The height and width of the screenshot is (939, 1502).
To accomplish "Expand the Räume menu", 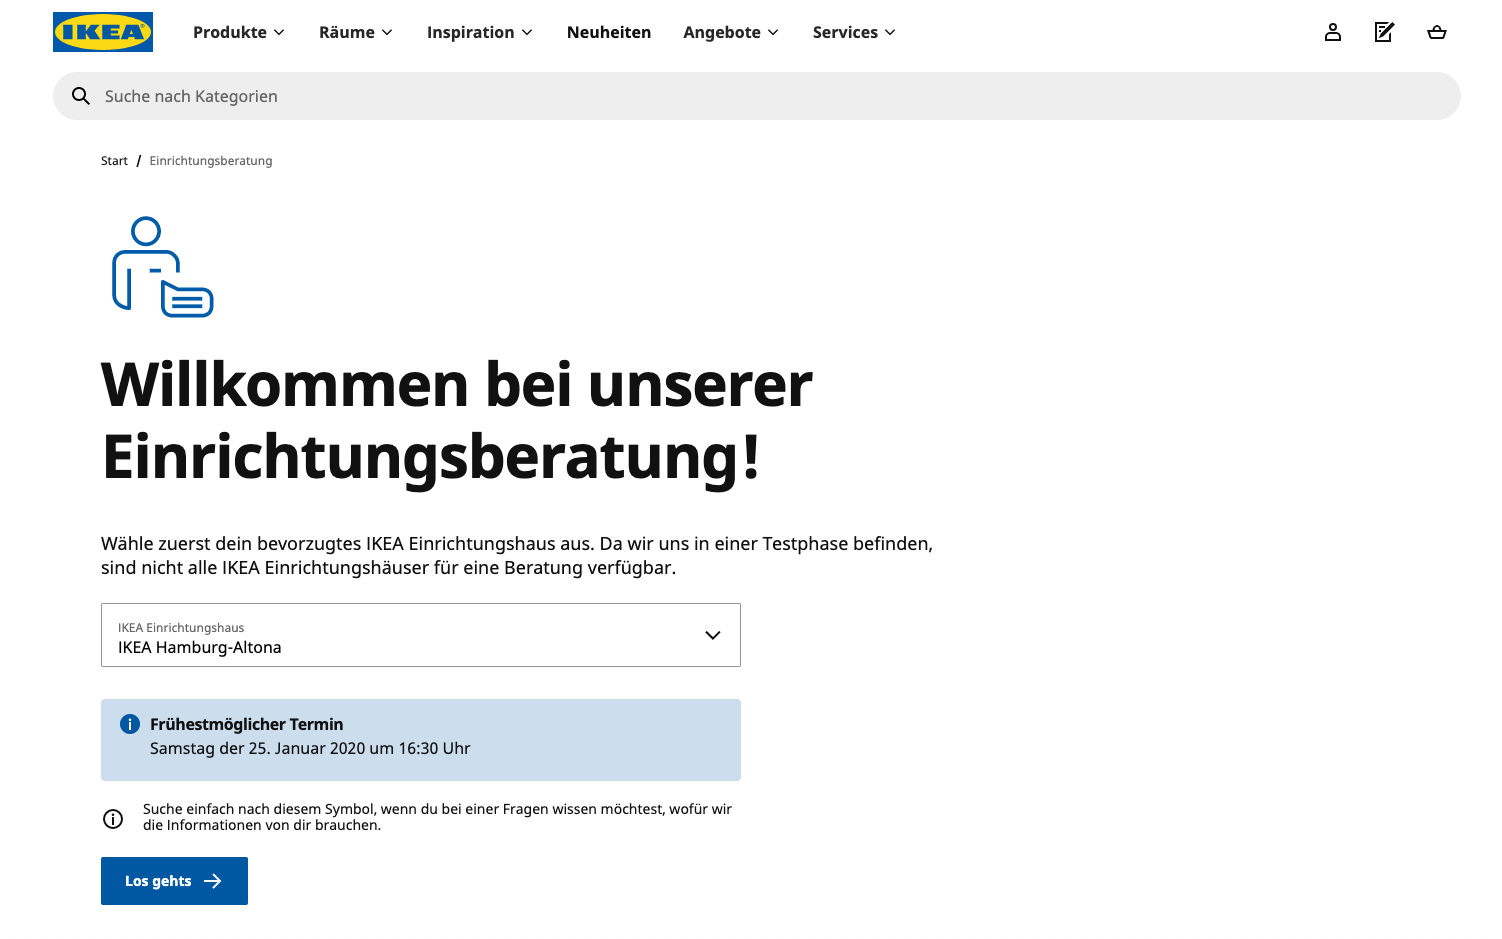I will pyautogui.click(x=356, y=32).
